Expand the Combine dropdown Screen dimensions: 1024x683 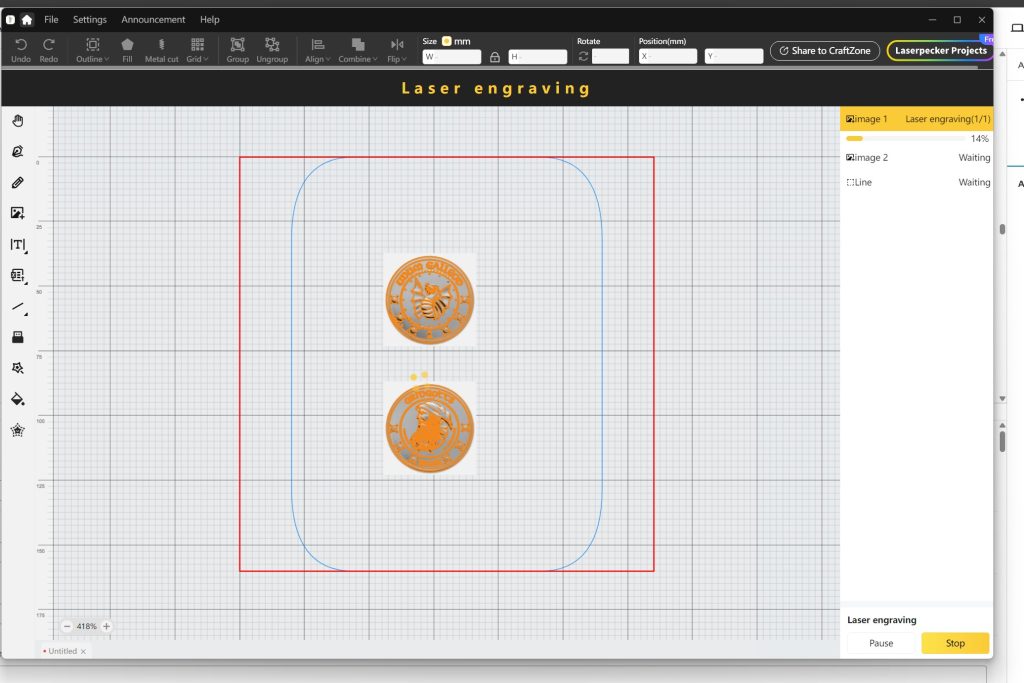tap(357, 50)
